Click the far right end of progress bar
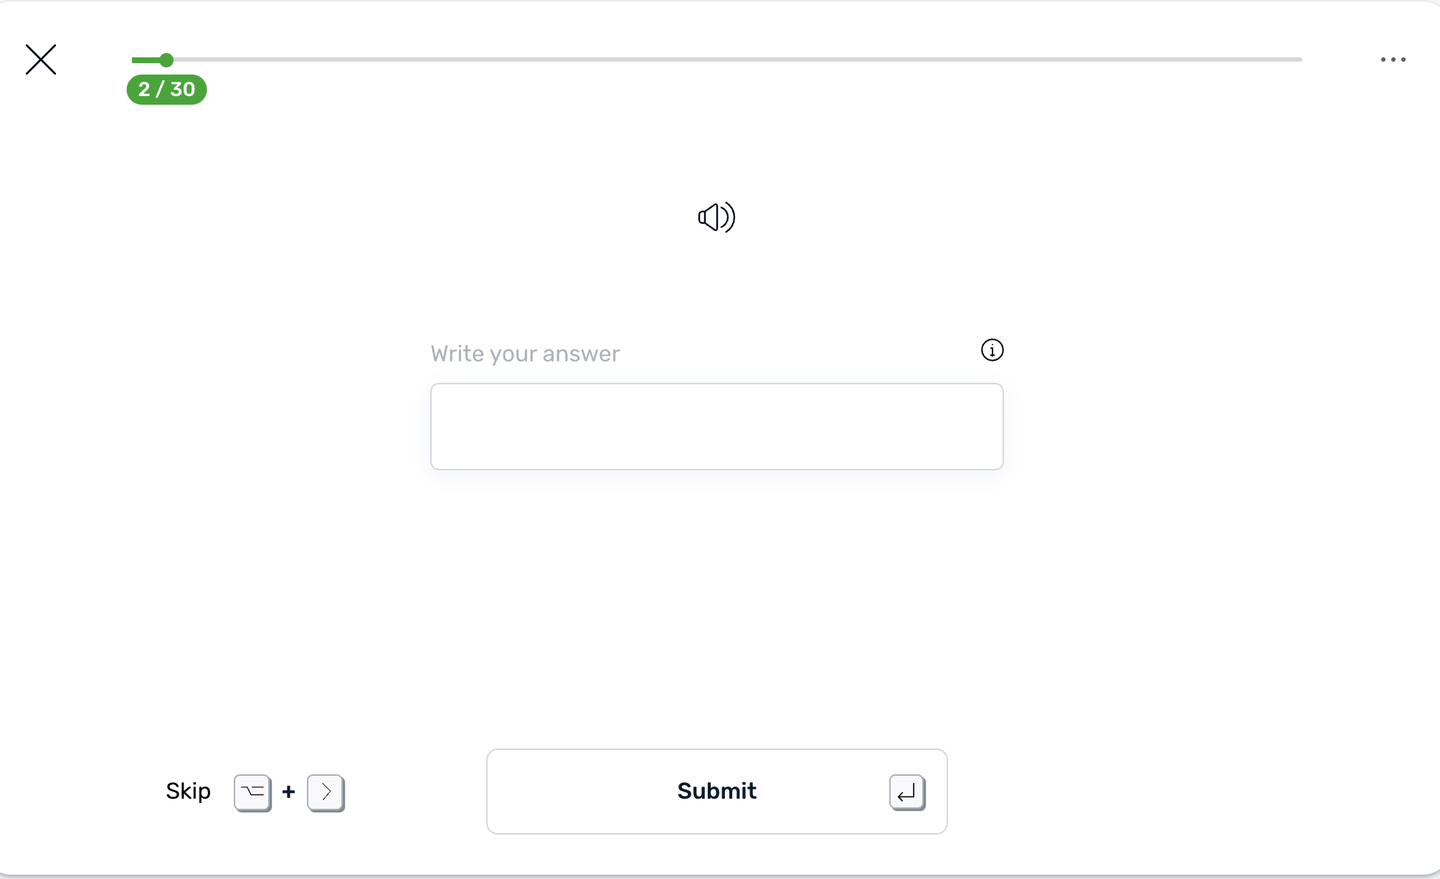The width and height of the screenshot is (1440, 879). (x=1298, y=60)
